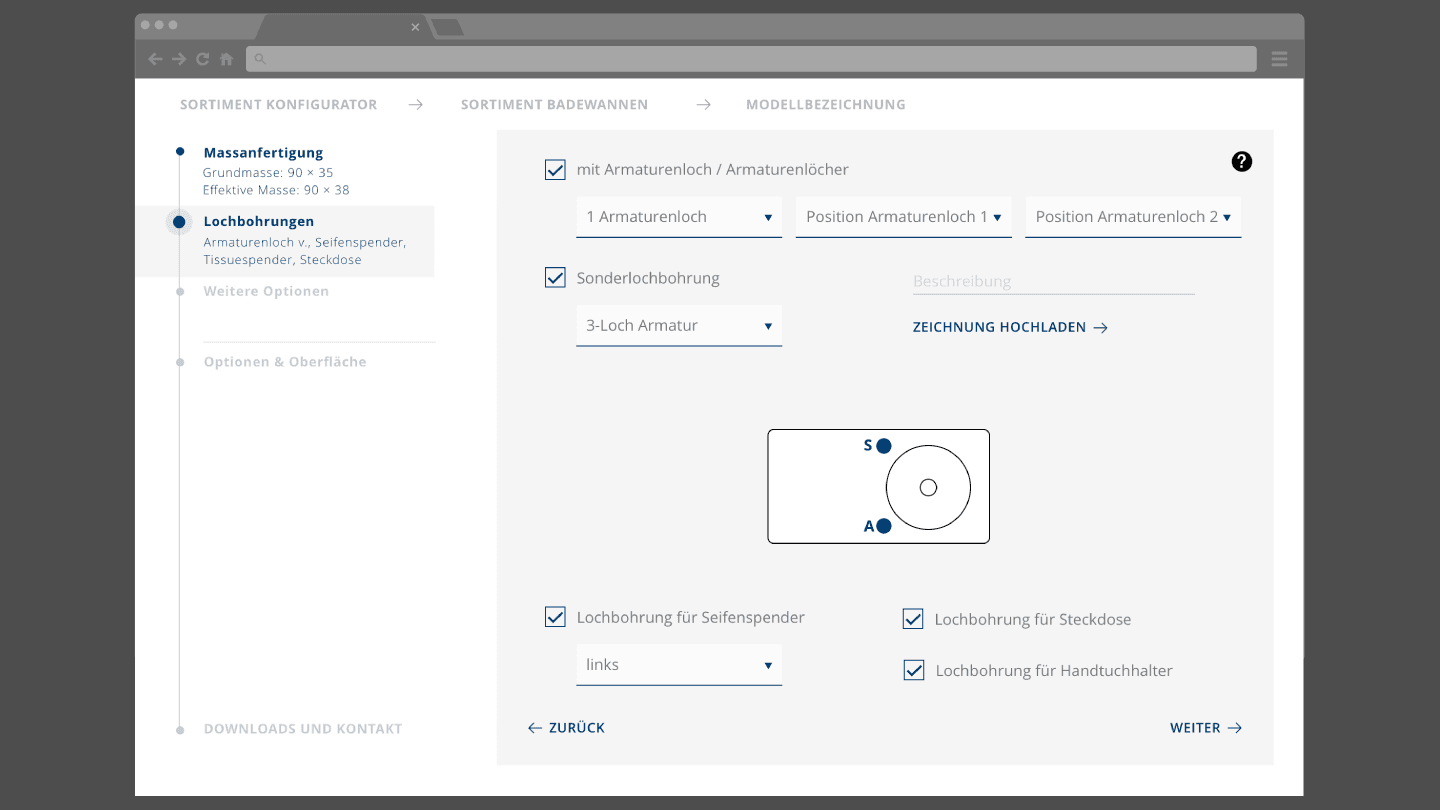Click the browser reload icon
Screen dimensions: 1440x810
203,59
